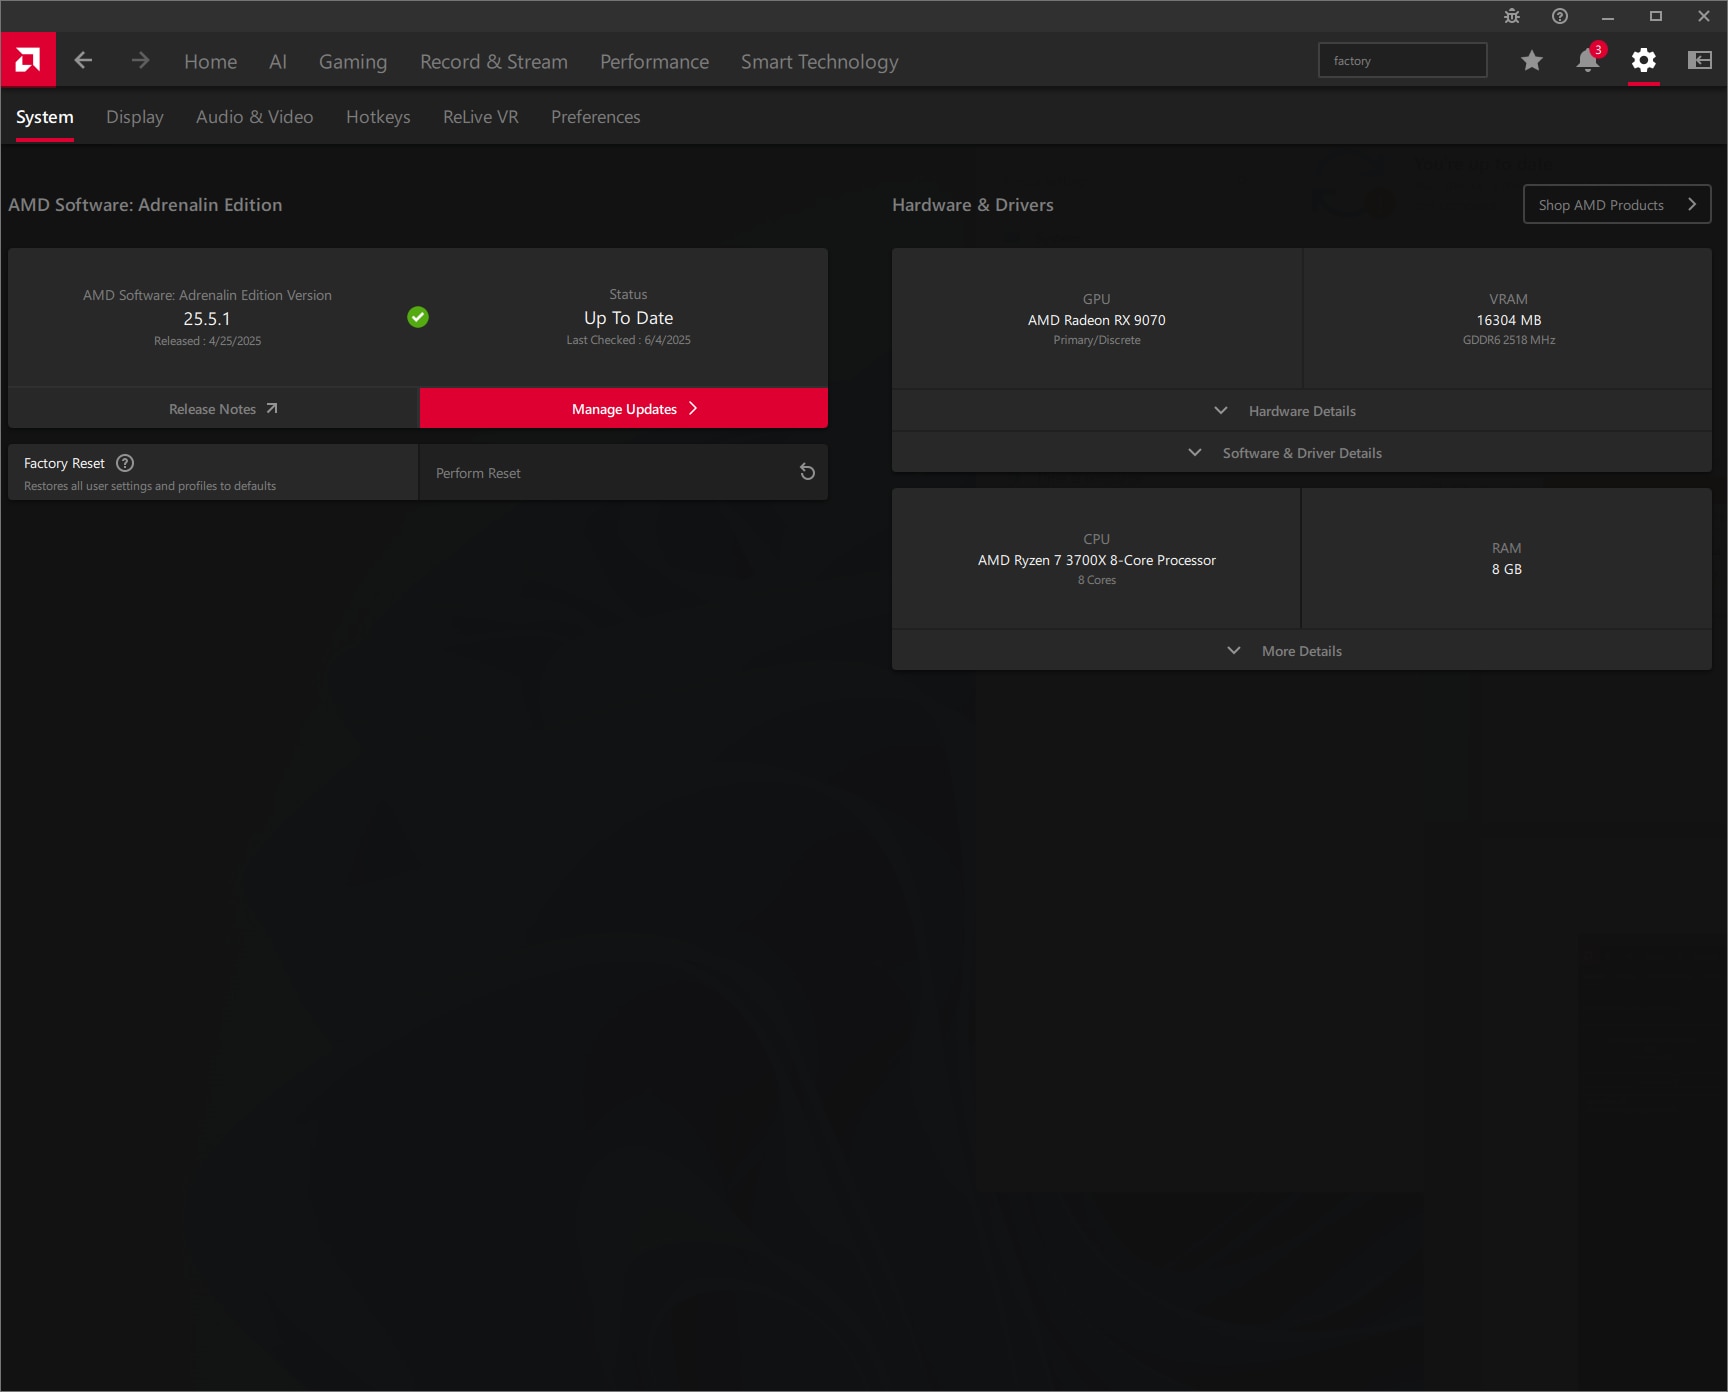Screen dimensions: 1728x1392
Task: Open the help question mark icon
Action: (x=1560, y=16)
